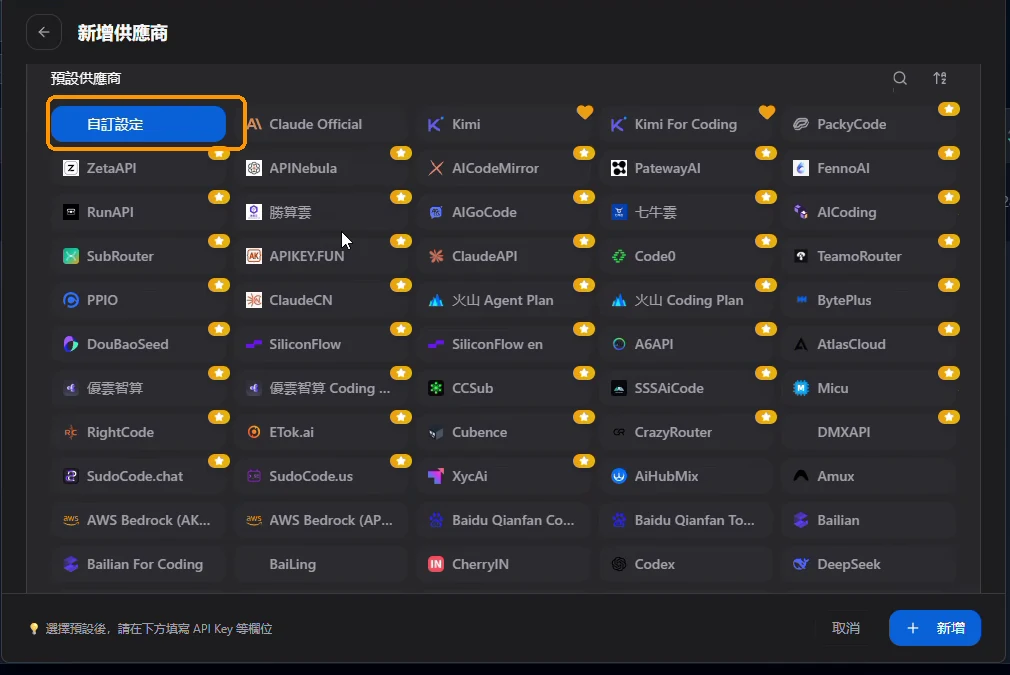1010x675 pixels.
Task: Select the AWS Bedrock (AP... provider name
Action: click(x=330, y=520)
